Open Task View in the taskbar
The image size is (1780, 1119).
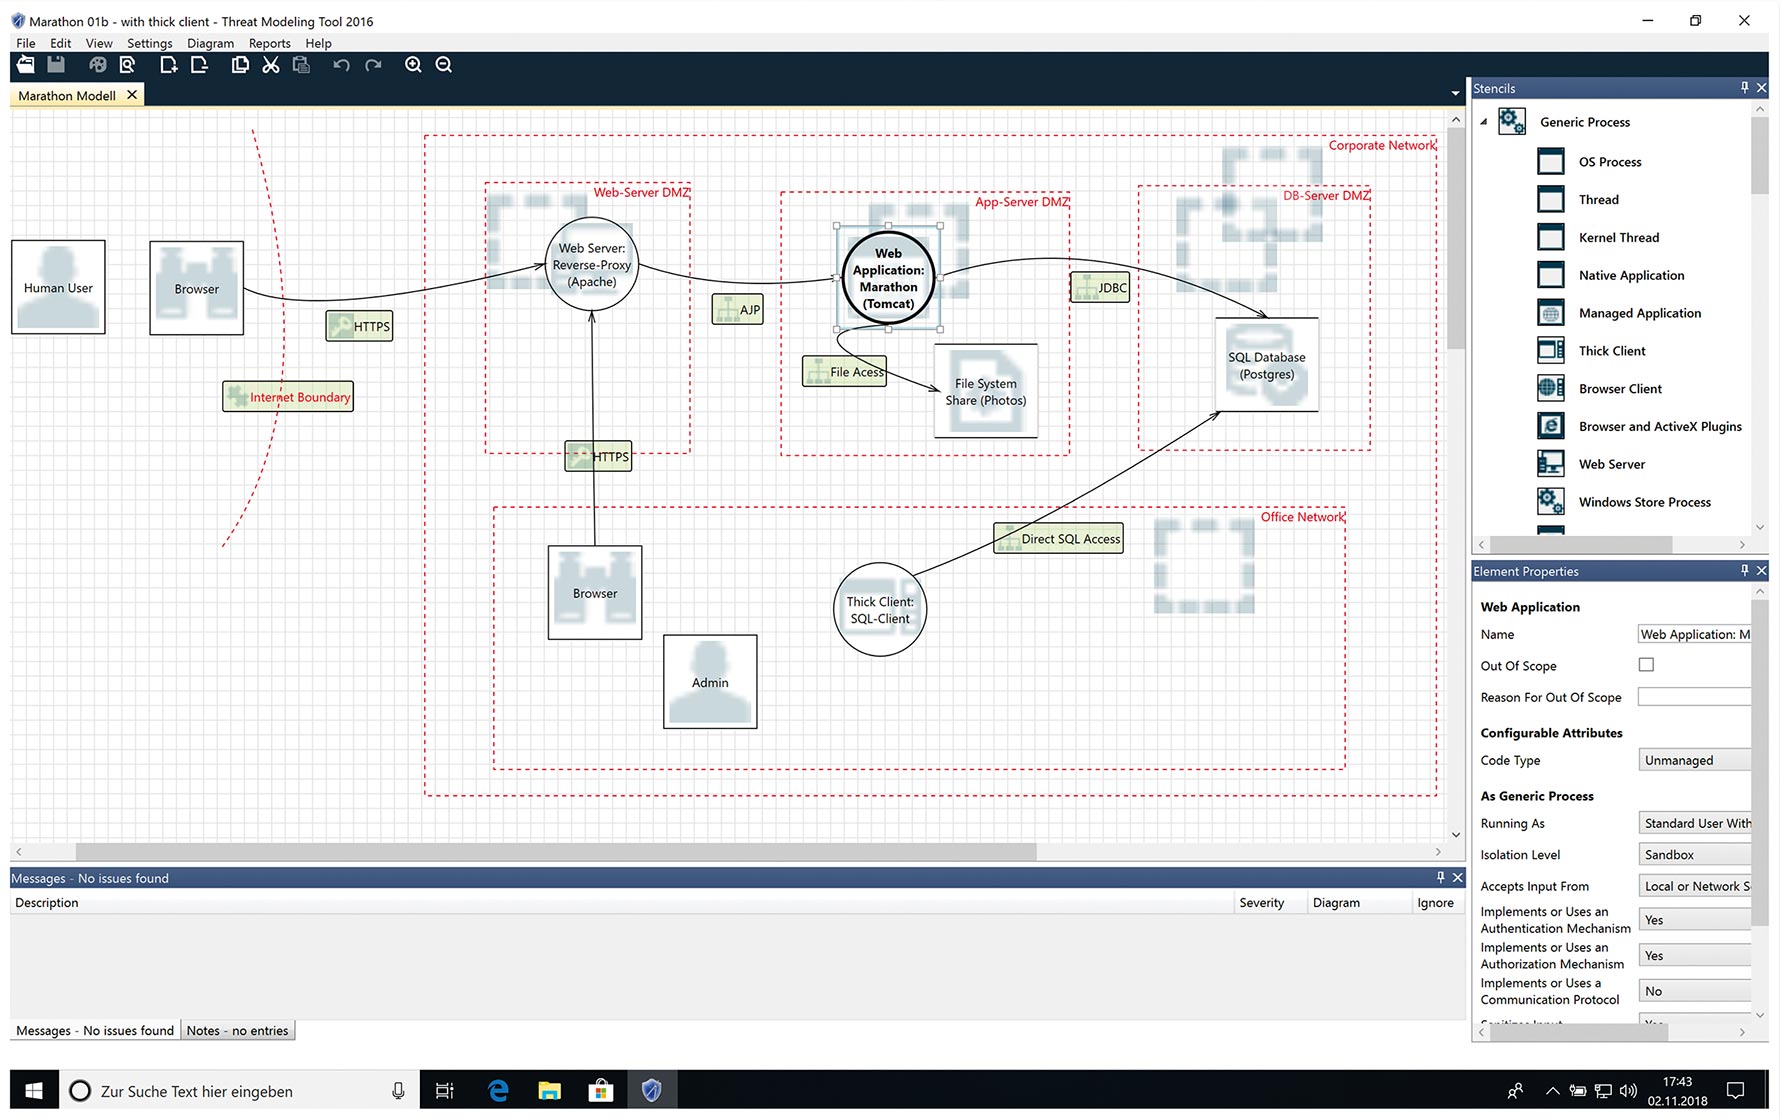coord(445,1090)
